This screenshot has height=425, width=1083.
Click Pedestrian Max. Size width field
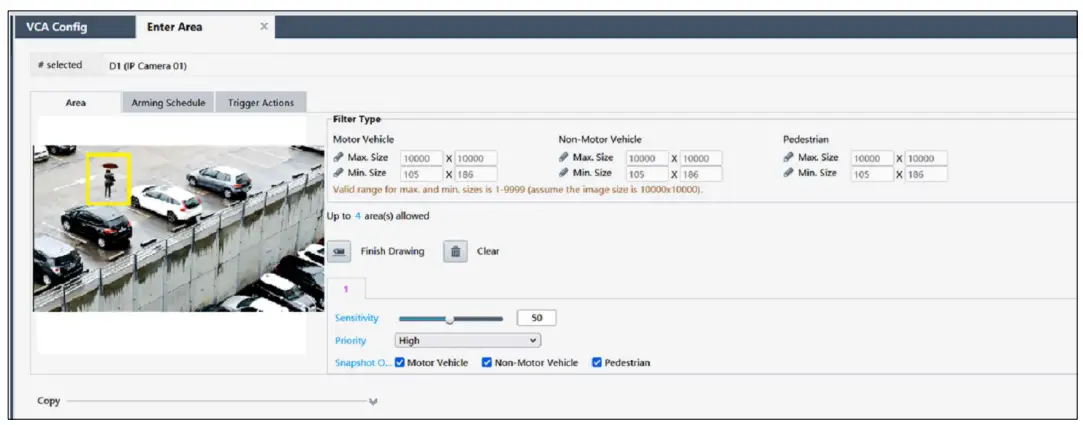[x=872, y=158]
